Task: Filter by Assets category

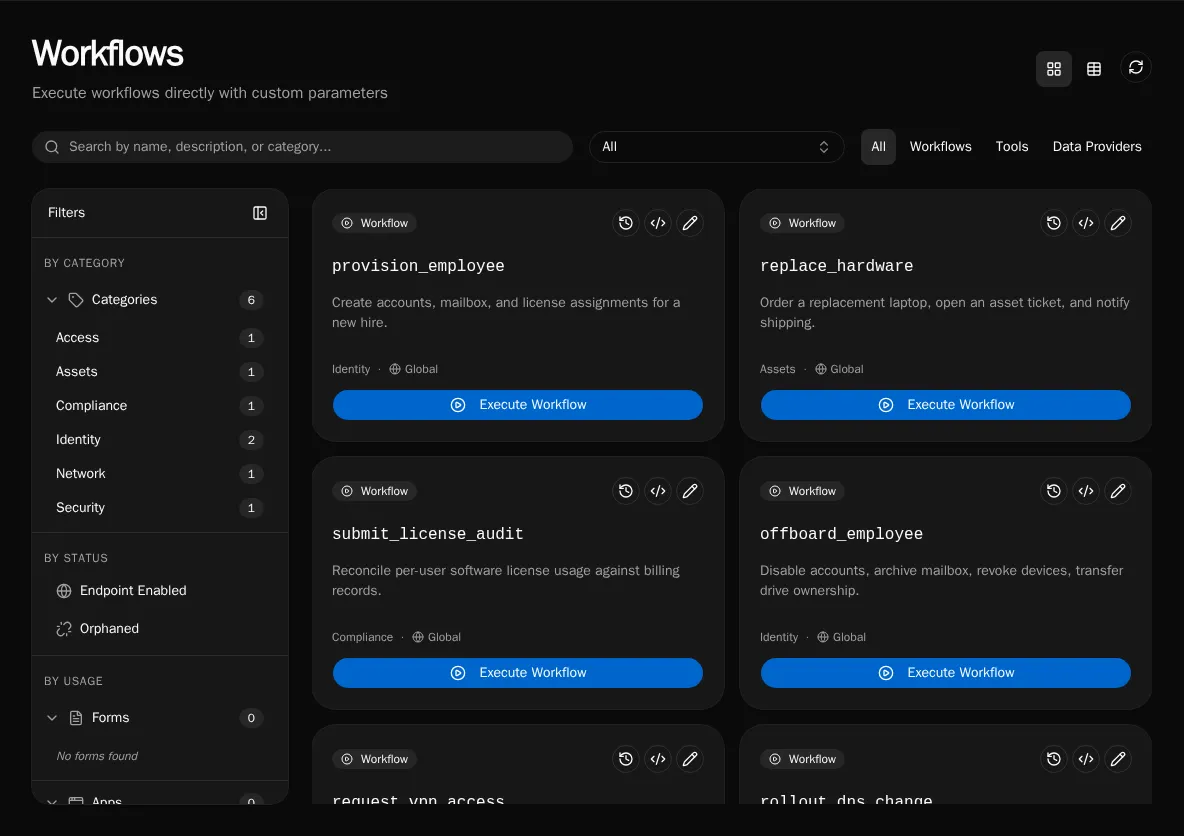Action: click(x=159, y=372)
